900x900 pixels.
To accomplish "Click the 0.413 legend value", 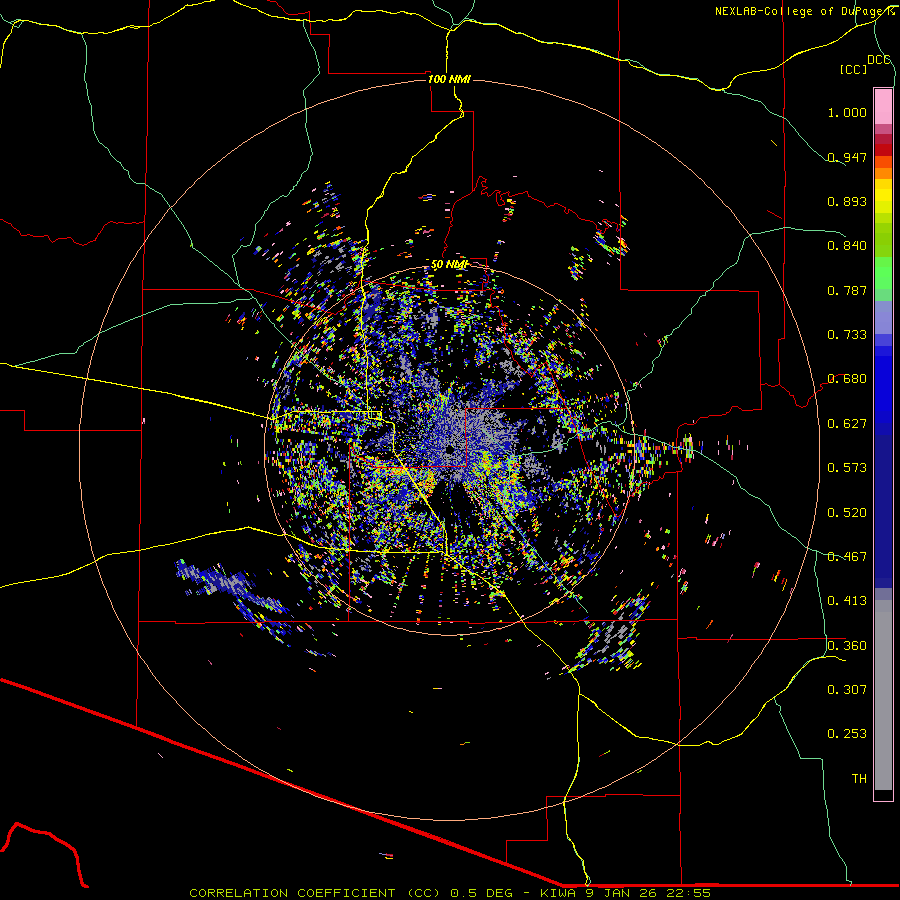I will pyautogui.click(x=847, y=601).
